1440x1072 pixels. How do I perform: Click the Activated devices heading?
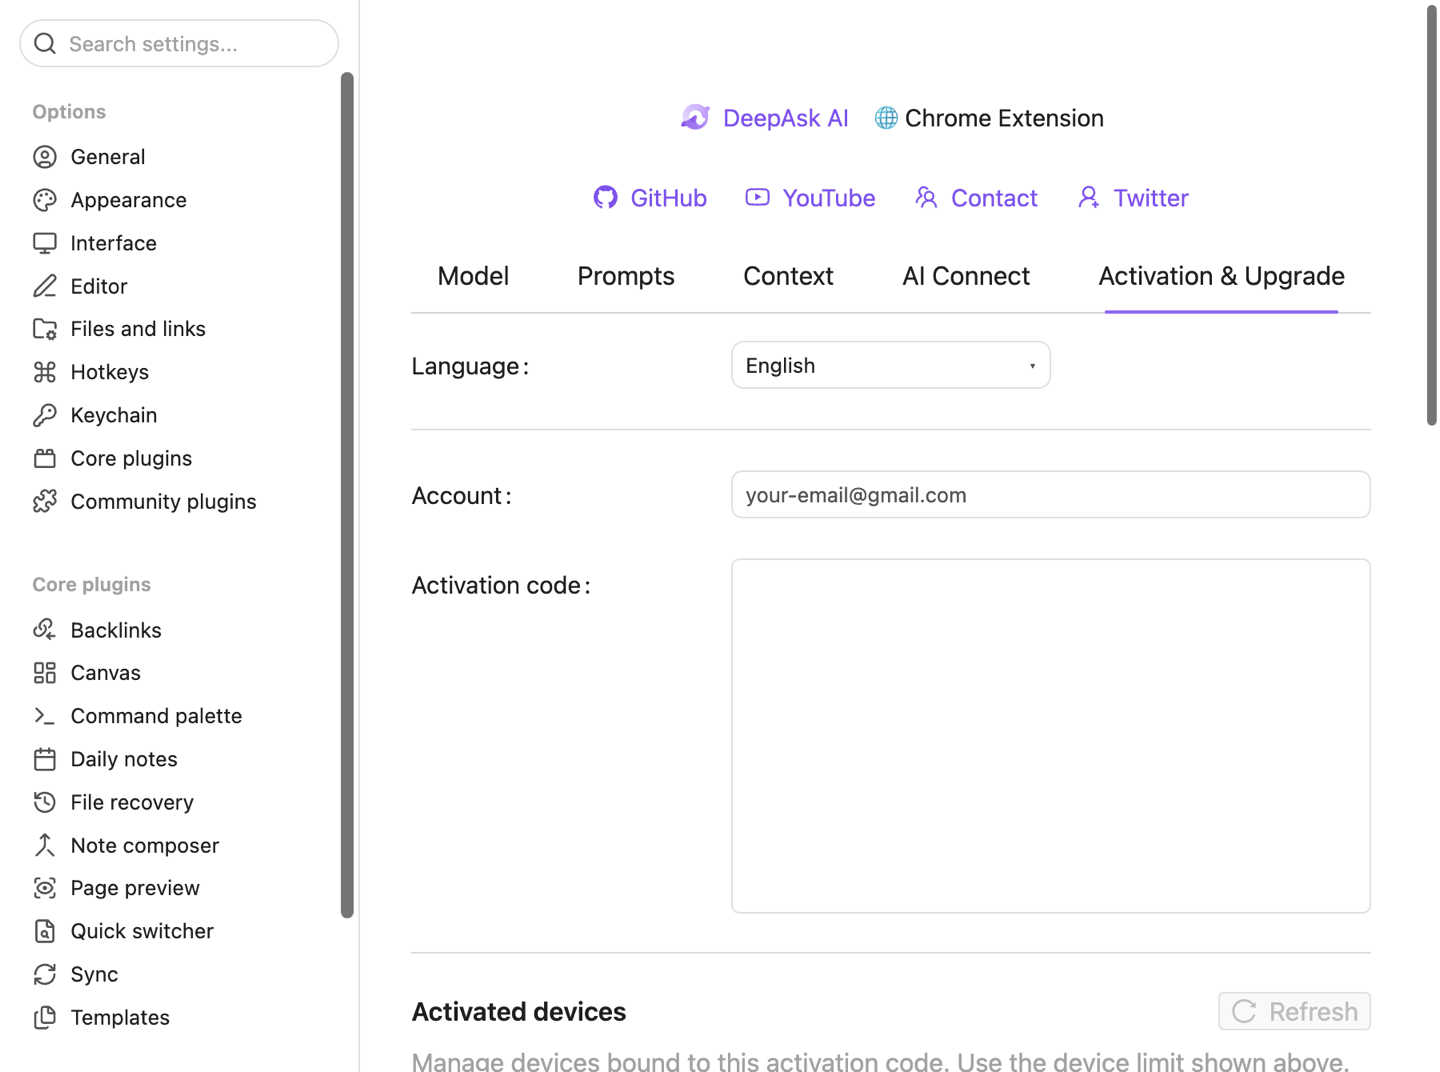(x=519, y=1012)
